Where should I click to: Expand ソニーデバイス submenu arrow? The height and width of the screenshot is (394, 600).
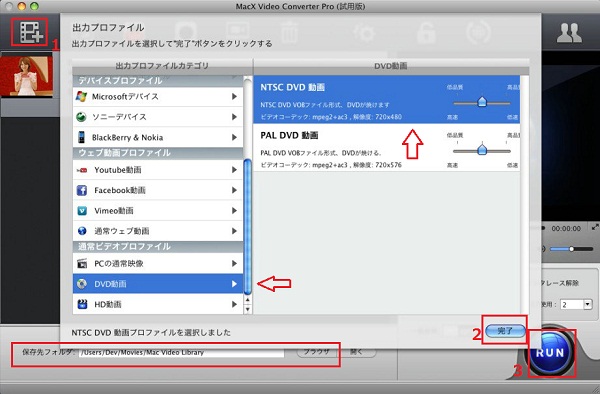(234, 117)
